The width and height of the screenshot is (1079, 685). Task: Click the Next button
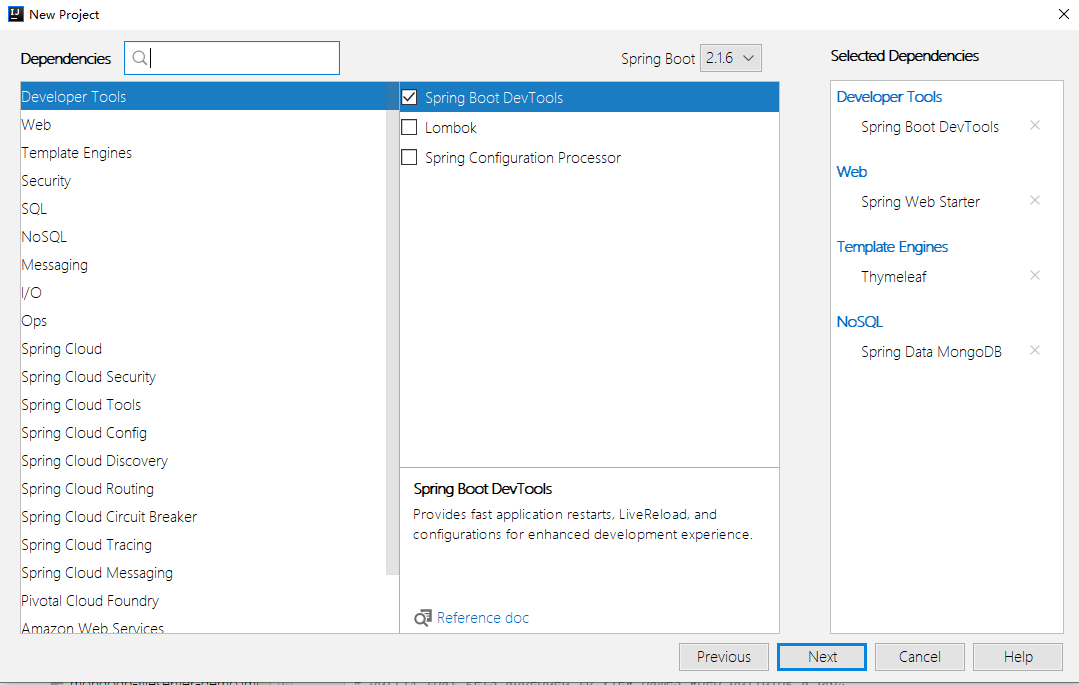(822, 657)
